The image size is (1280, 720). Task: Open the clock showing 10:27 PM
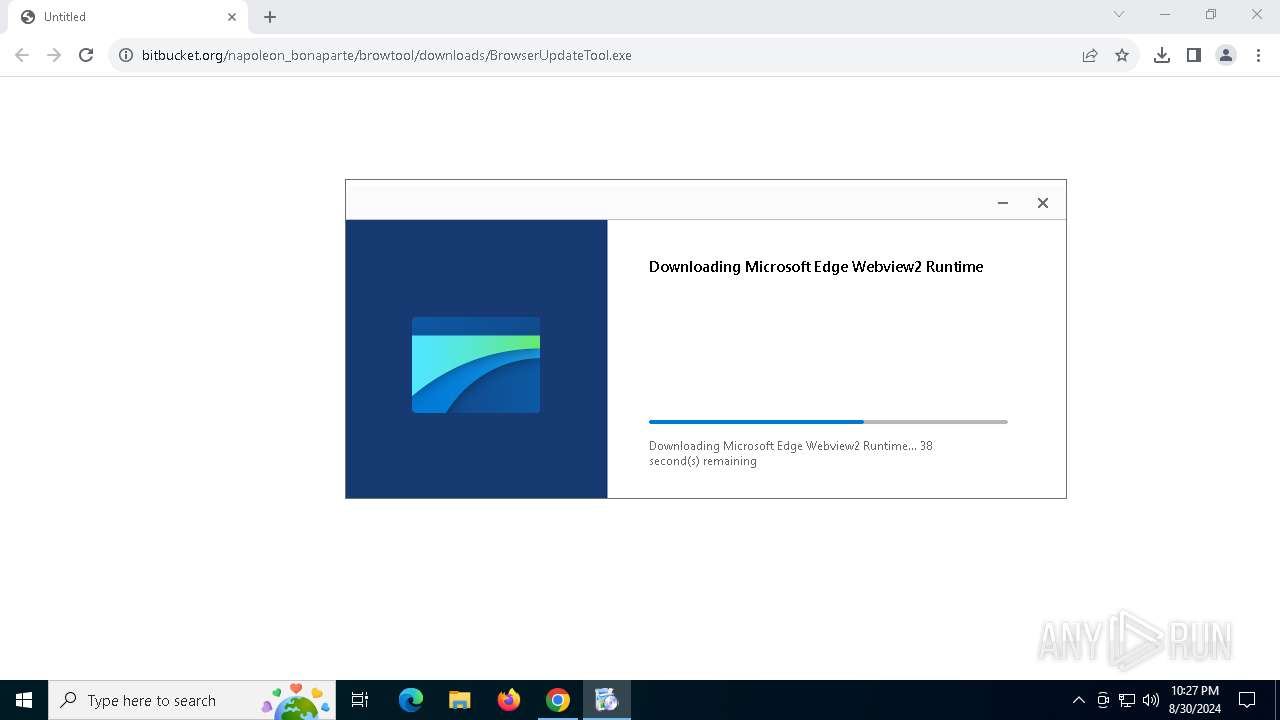pyautogui.click(x=1195, y=700)
